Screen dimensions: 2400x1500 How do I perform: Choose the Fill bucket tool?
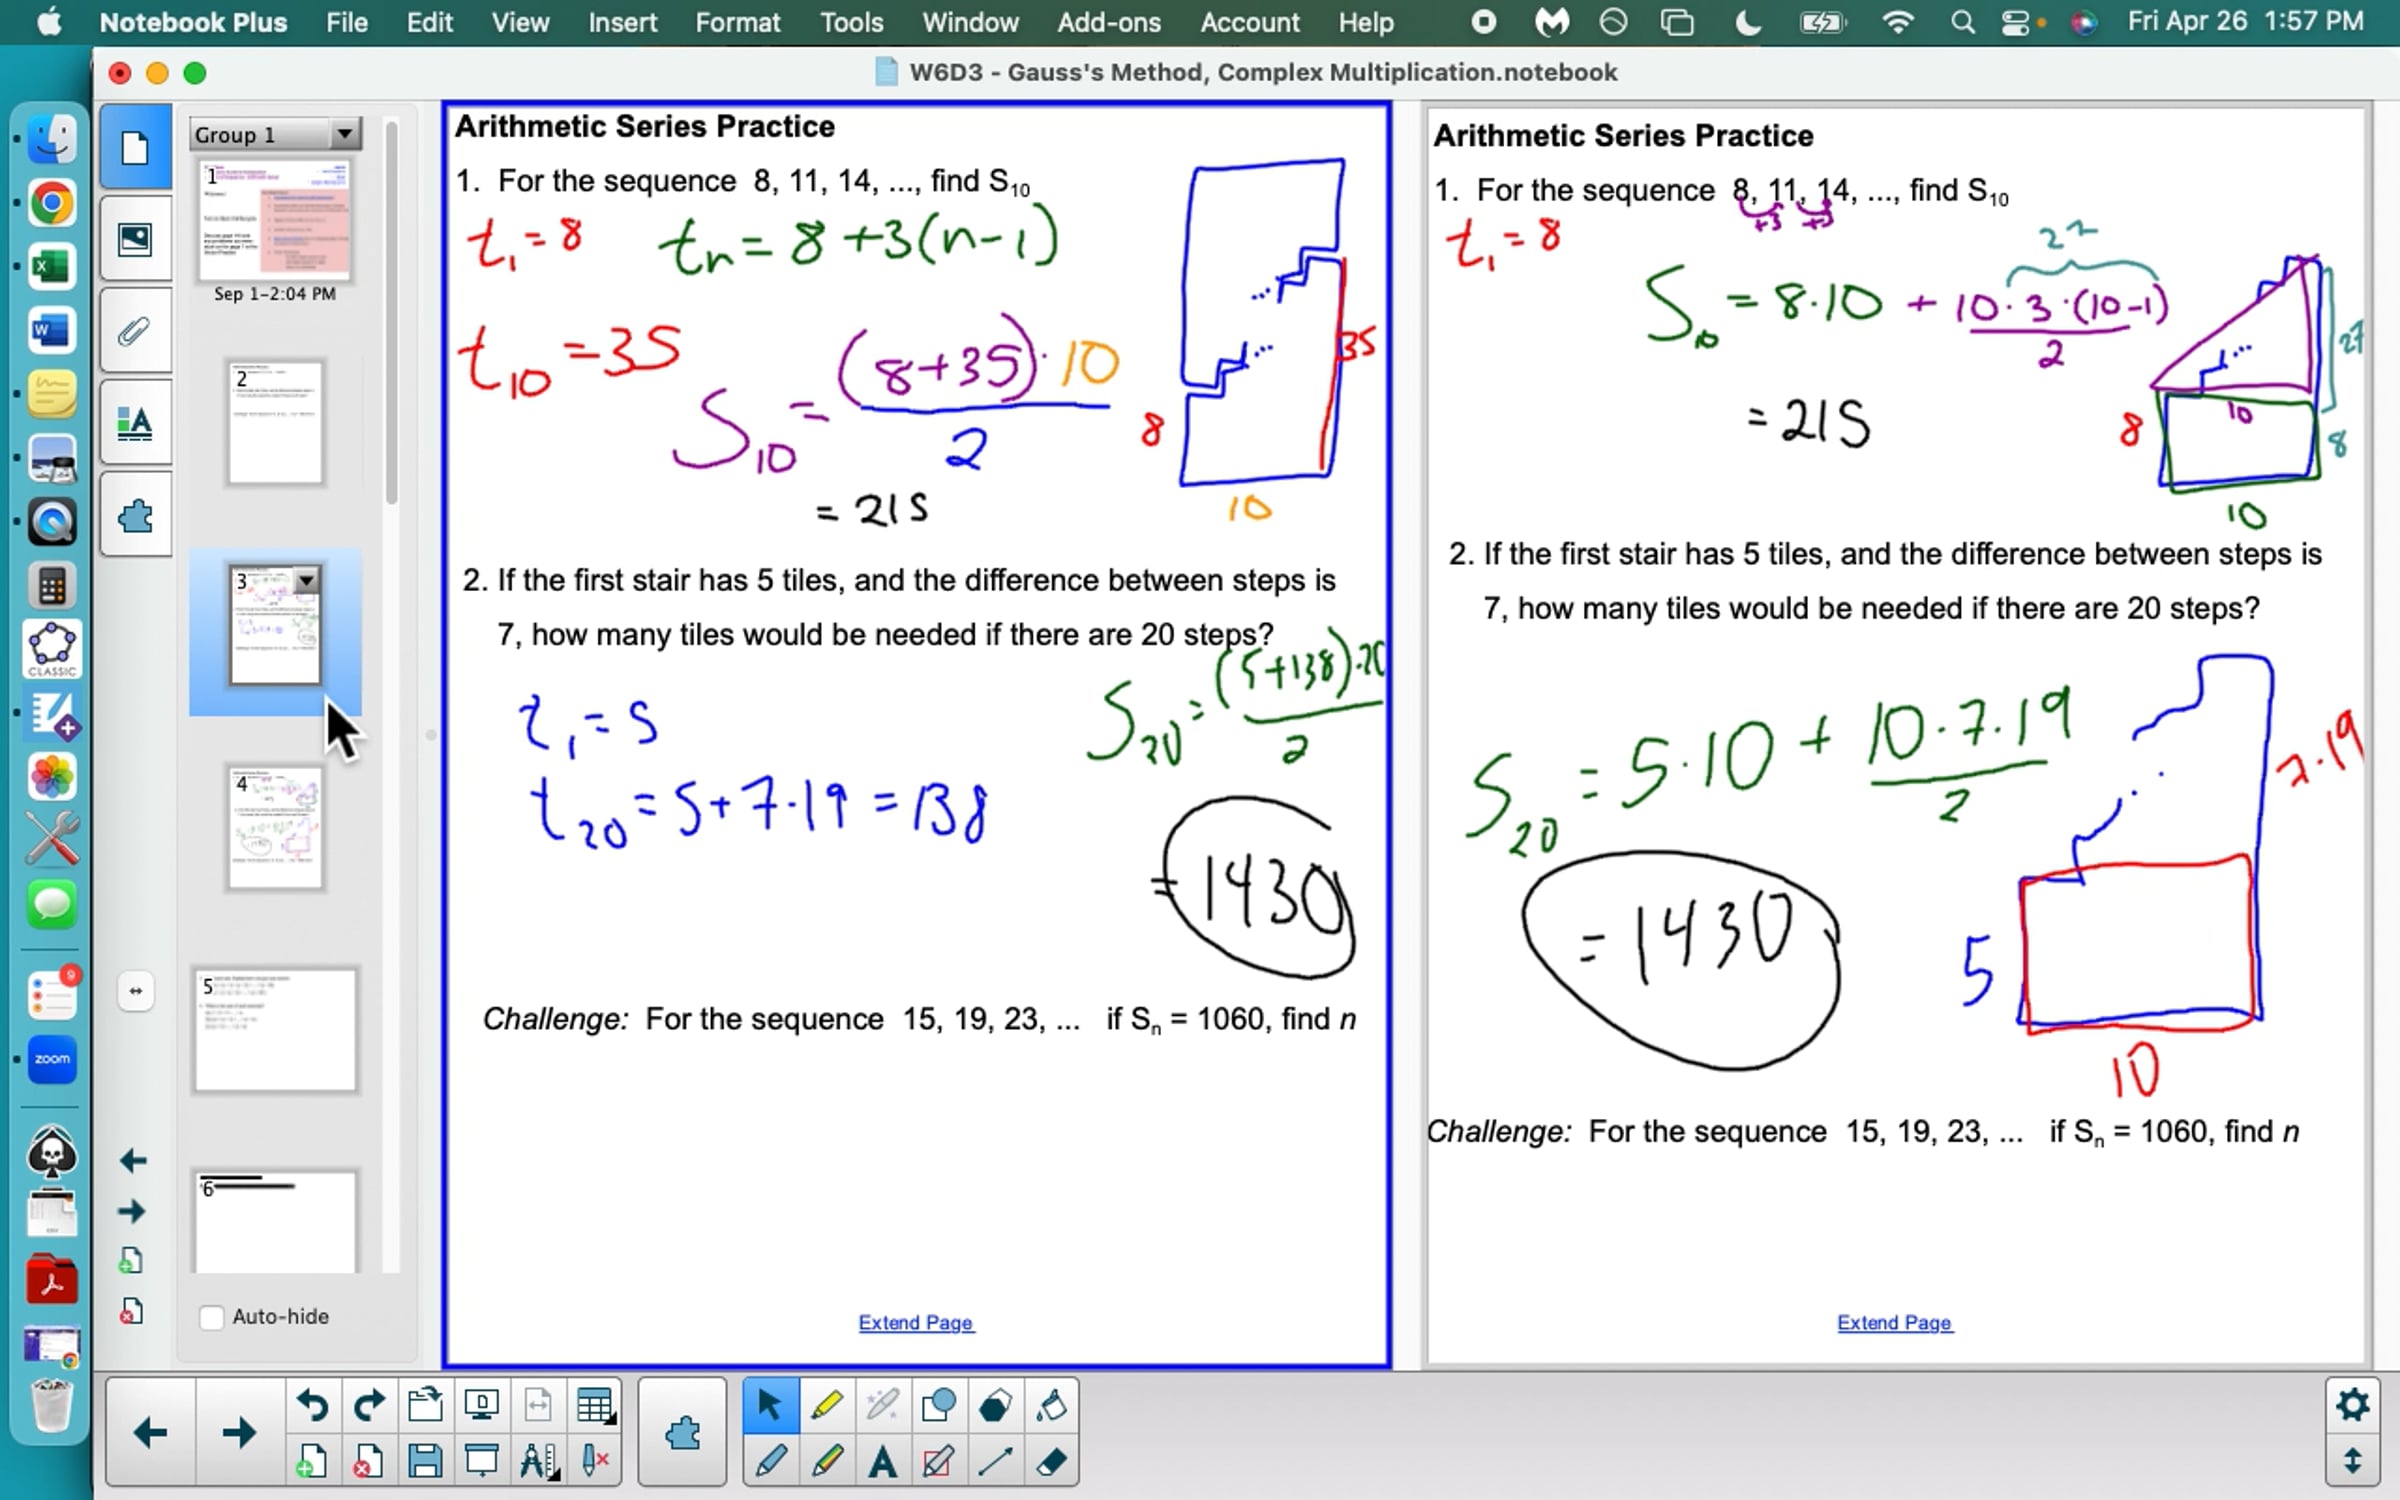(x=1051, y=1406)
